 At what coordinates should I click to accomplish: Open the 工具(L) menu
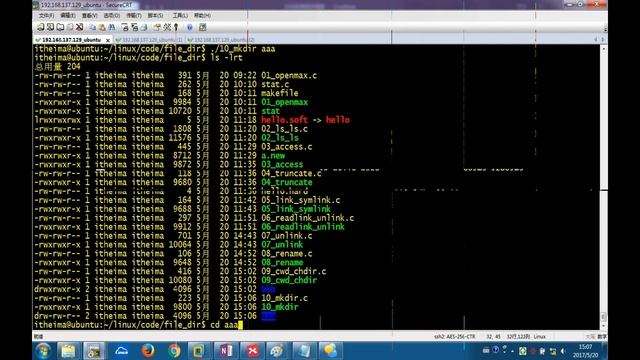pos(180,16)
